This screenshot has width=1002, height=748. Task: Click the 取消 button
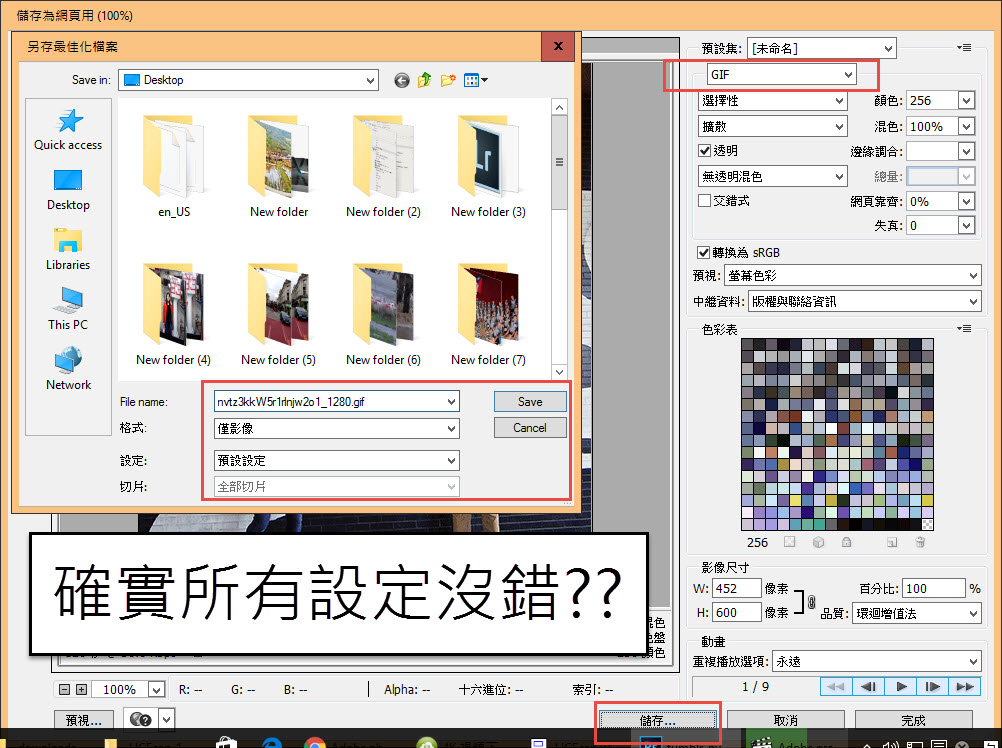coord(785,720)
